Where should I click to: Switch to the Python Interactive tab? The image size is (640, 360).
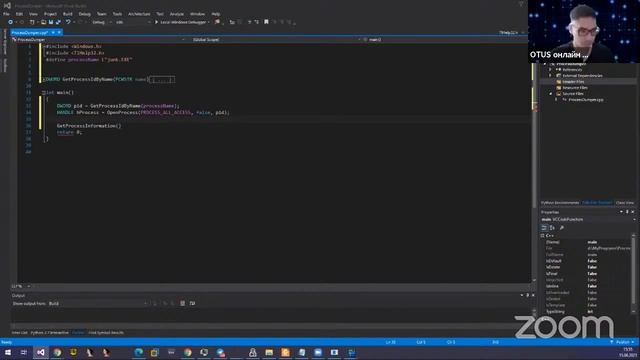click(49, 333)
